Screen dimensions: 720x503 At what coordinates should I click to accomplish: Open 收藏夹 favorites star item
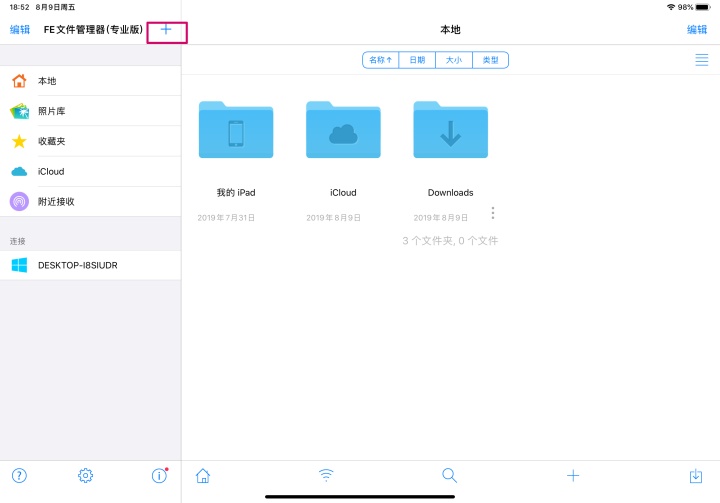[90, 141]
